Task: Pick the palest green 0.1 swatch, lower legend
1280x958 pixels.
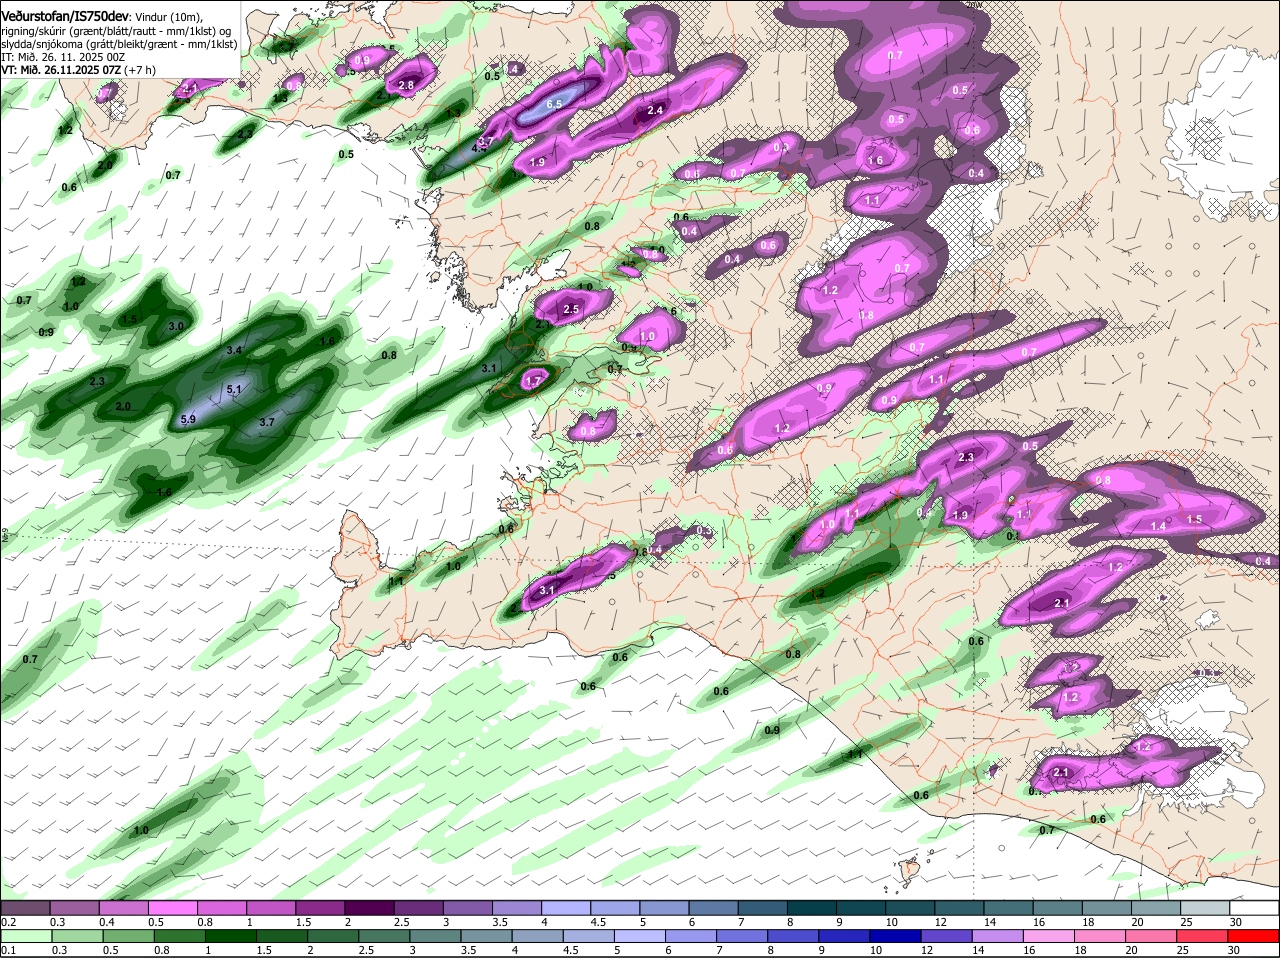Action: coord(25,936)
